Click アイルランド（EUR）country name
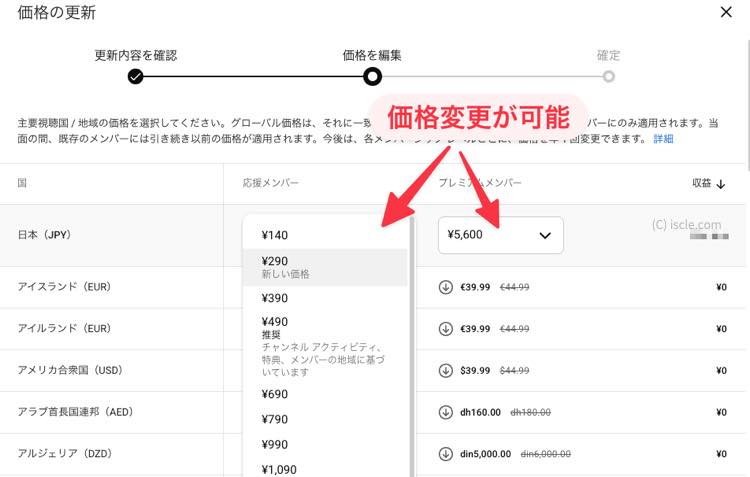 click(64, 328)
